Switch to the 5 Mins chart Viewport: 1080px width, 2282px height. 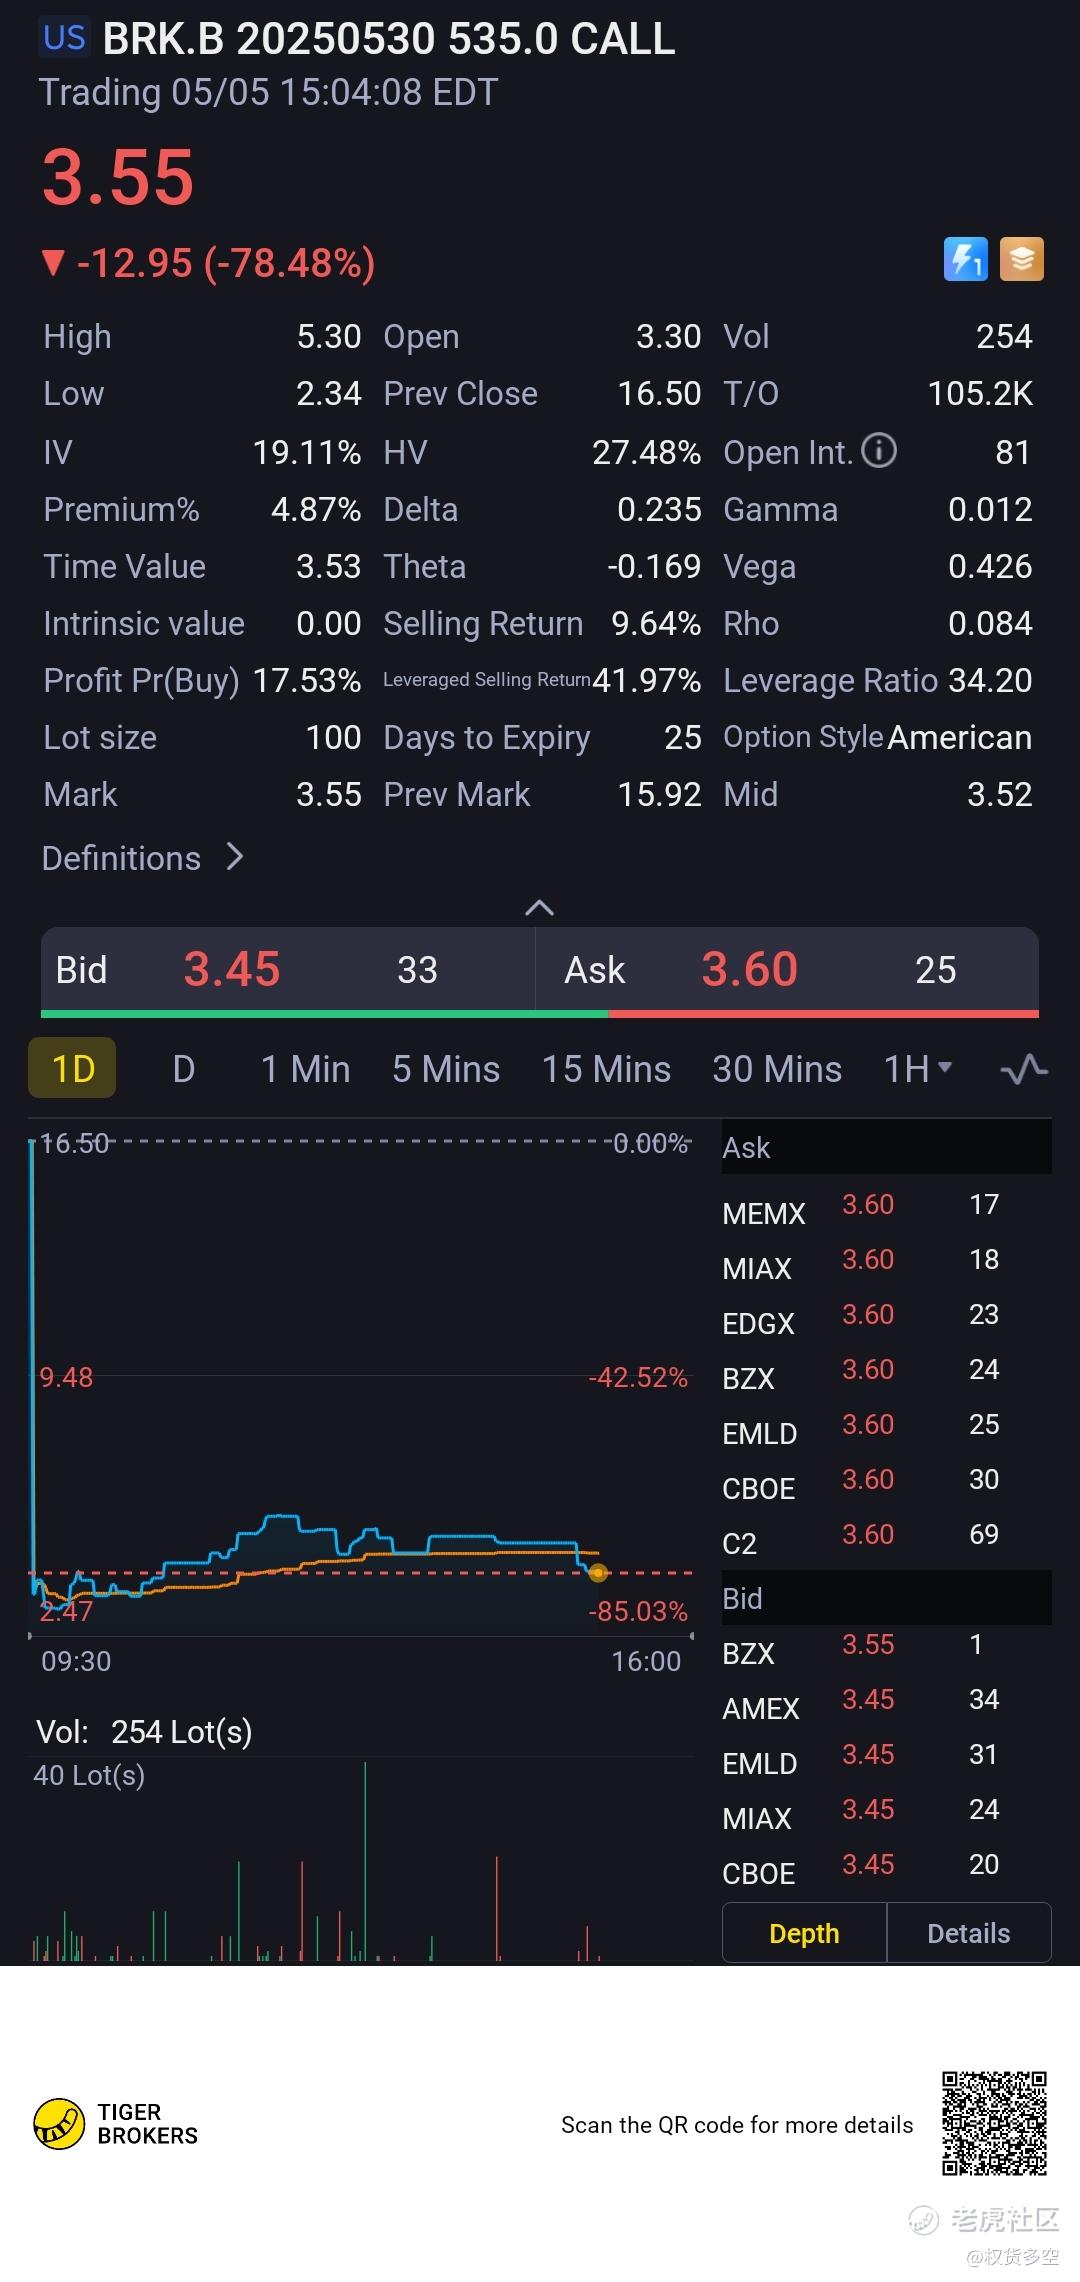(x=446, y=1069)
